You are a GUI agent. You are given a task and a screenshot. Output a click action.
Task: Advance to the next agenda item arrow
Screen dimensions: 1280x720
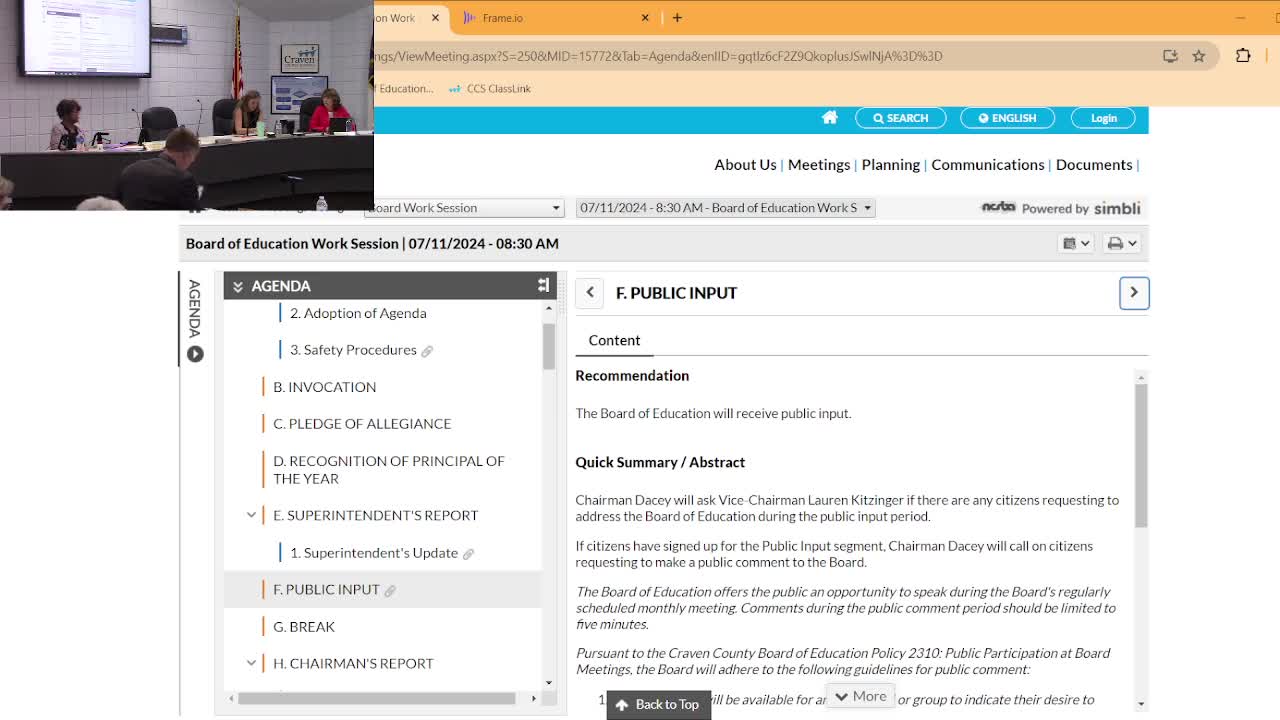coord(1134,292)
